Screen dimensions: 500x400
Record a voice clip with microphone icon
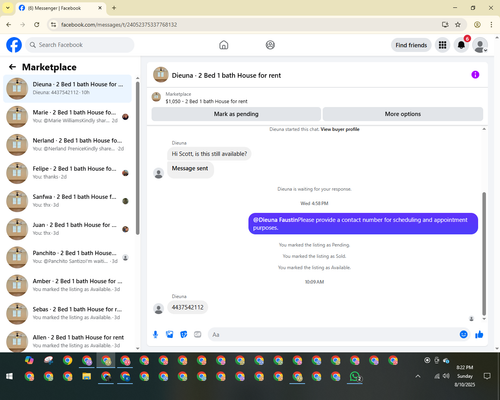coord(155,334)
